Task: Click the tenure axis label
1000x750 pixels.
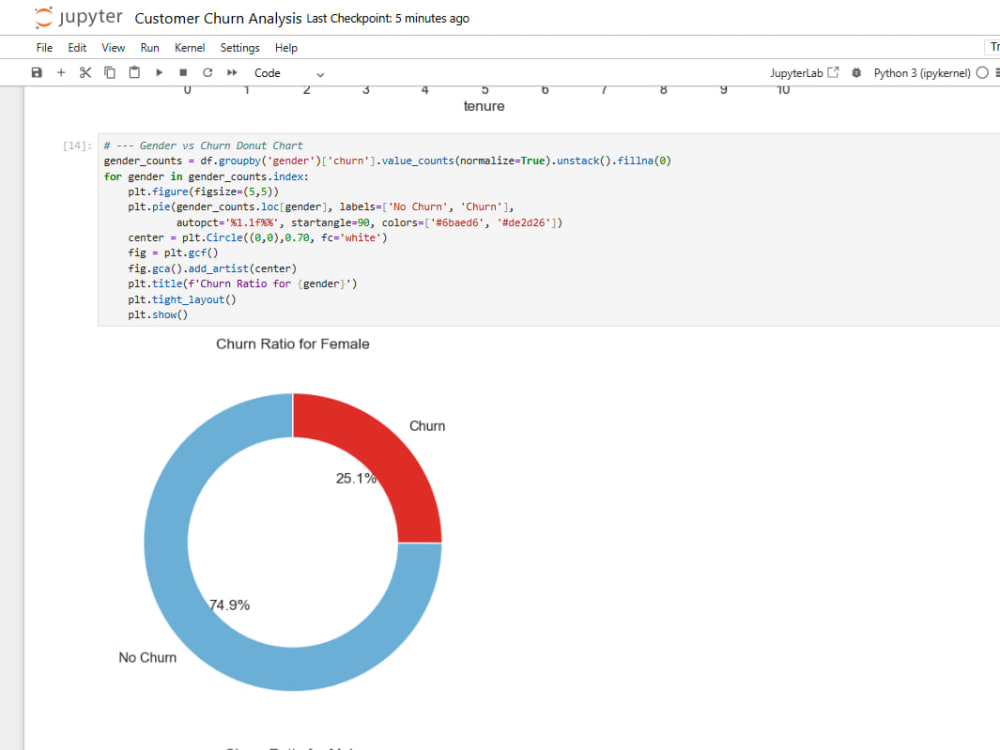Action: click(x=483, y=106)
